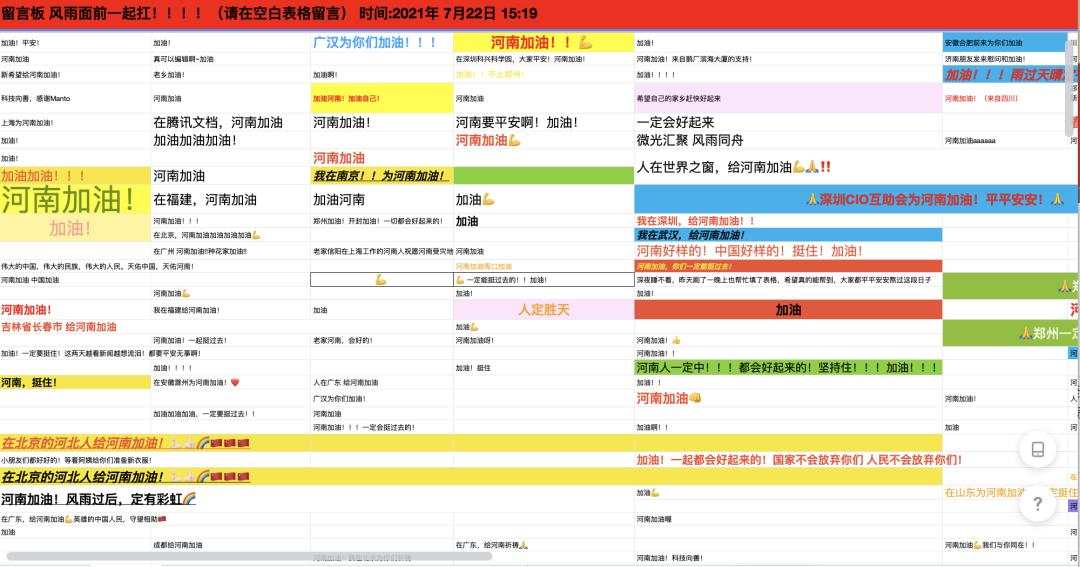Select the yellow cell 河南,挺住!

(x=76, y=382)
